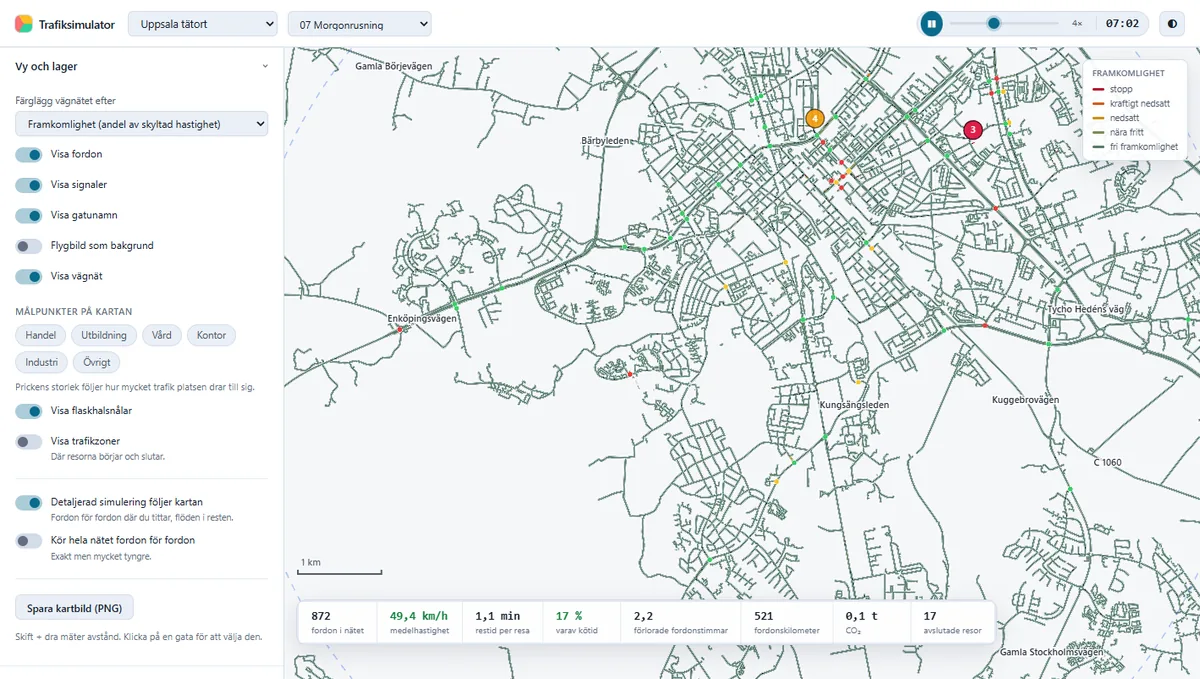
Task: Click the Tycho Hedéns väg label
Action: click(1085, 309)
